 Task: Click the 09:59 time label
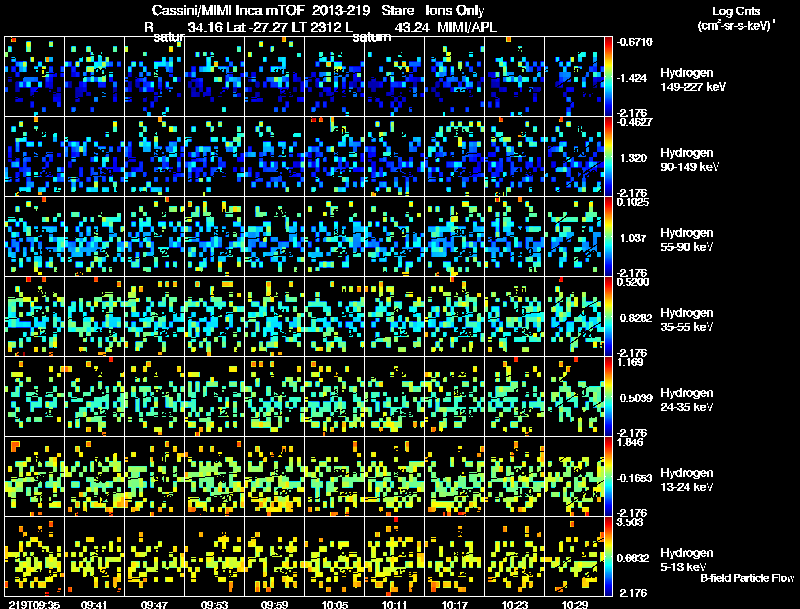point(274,604)
